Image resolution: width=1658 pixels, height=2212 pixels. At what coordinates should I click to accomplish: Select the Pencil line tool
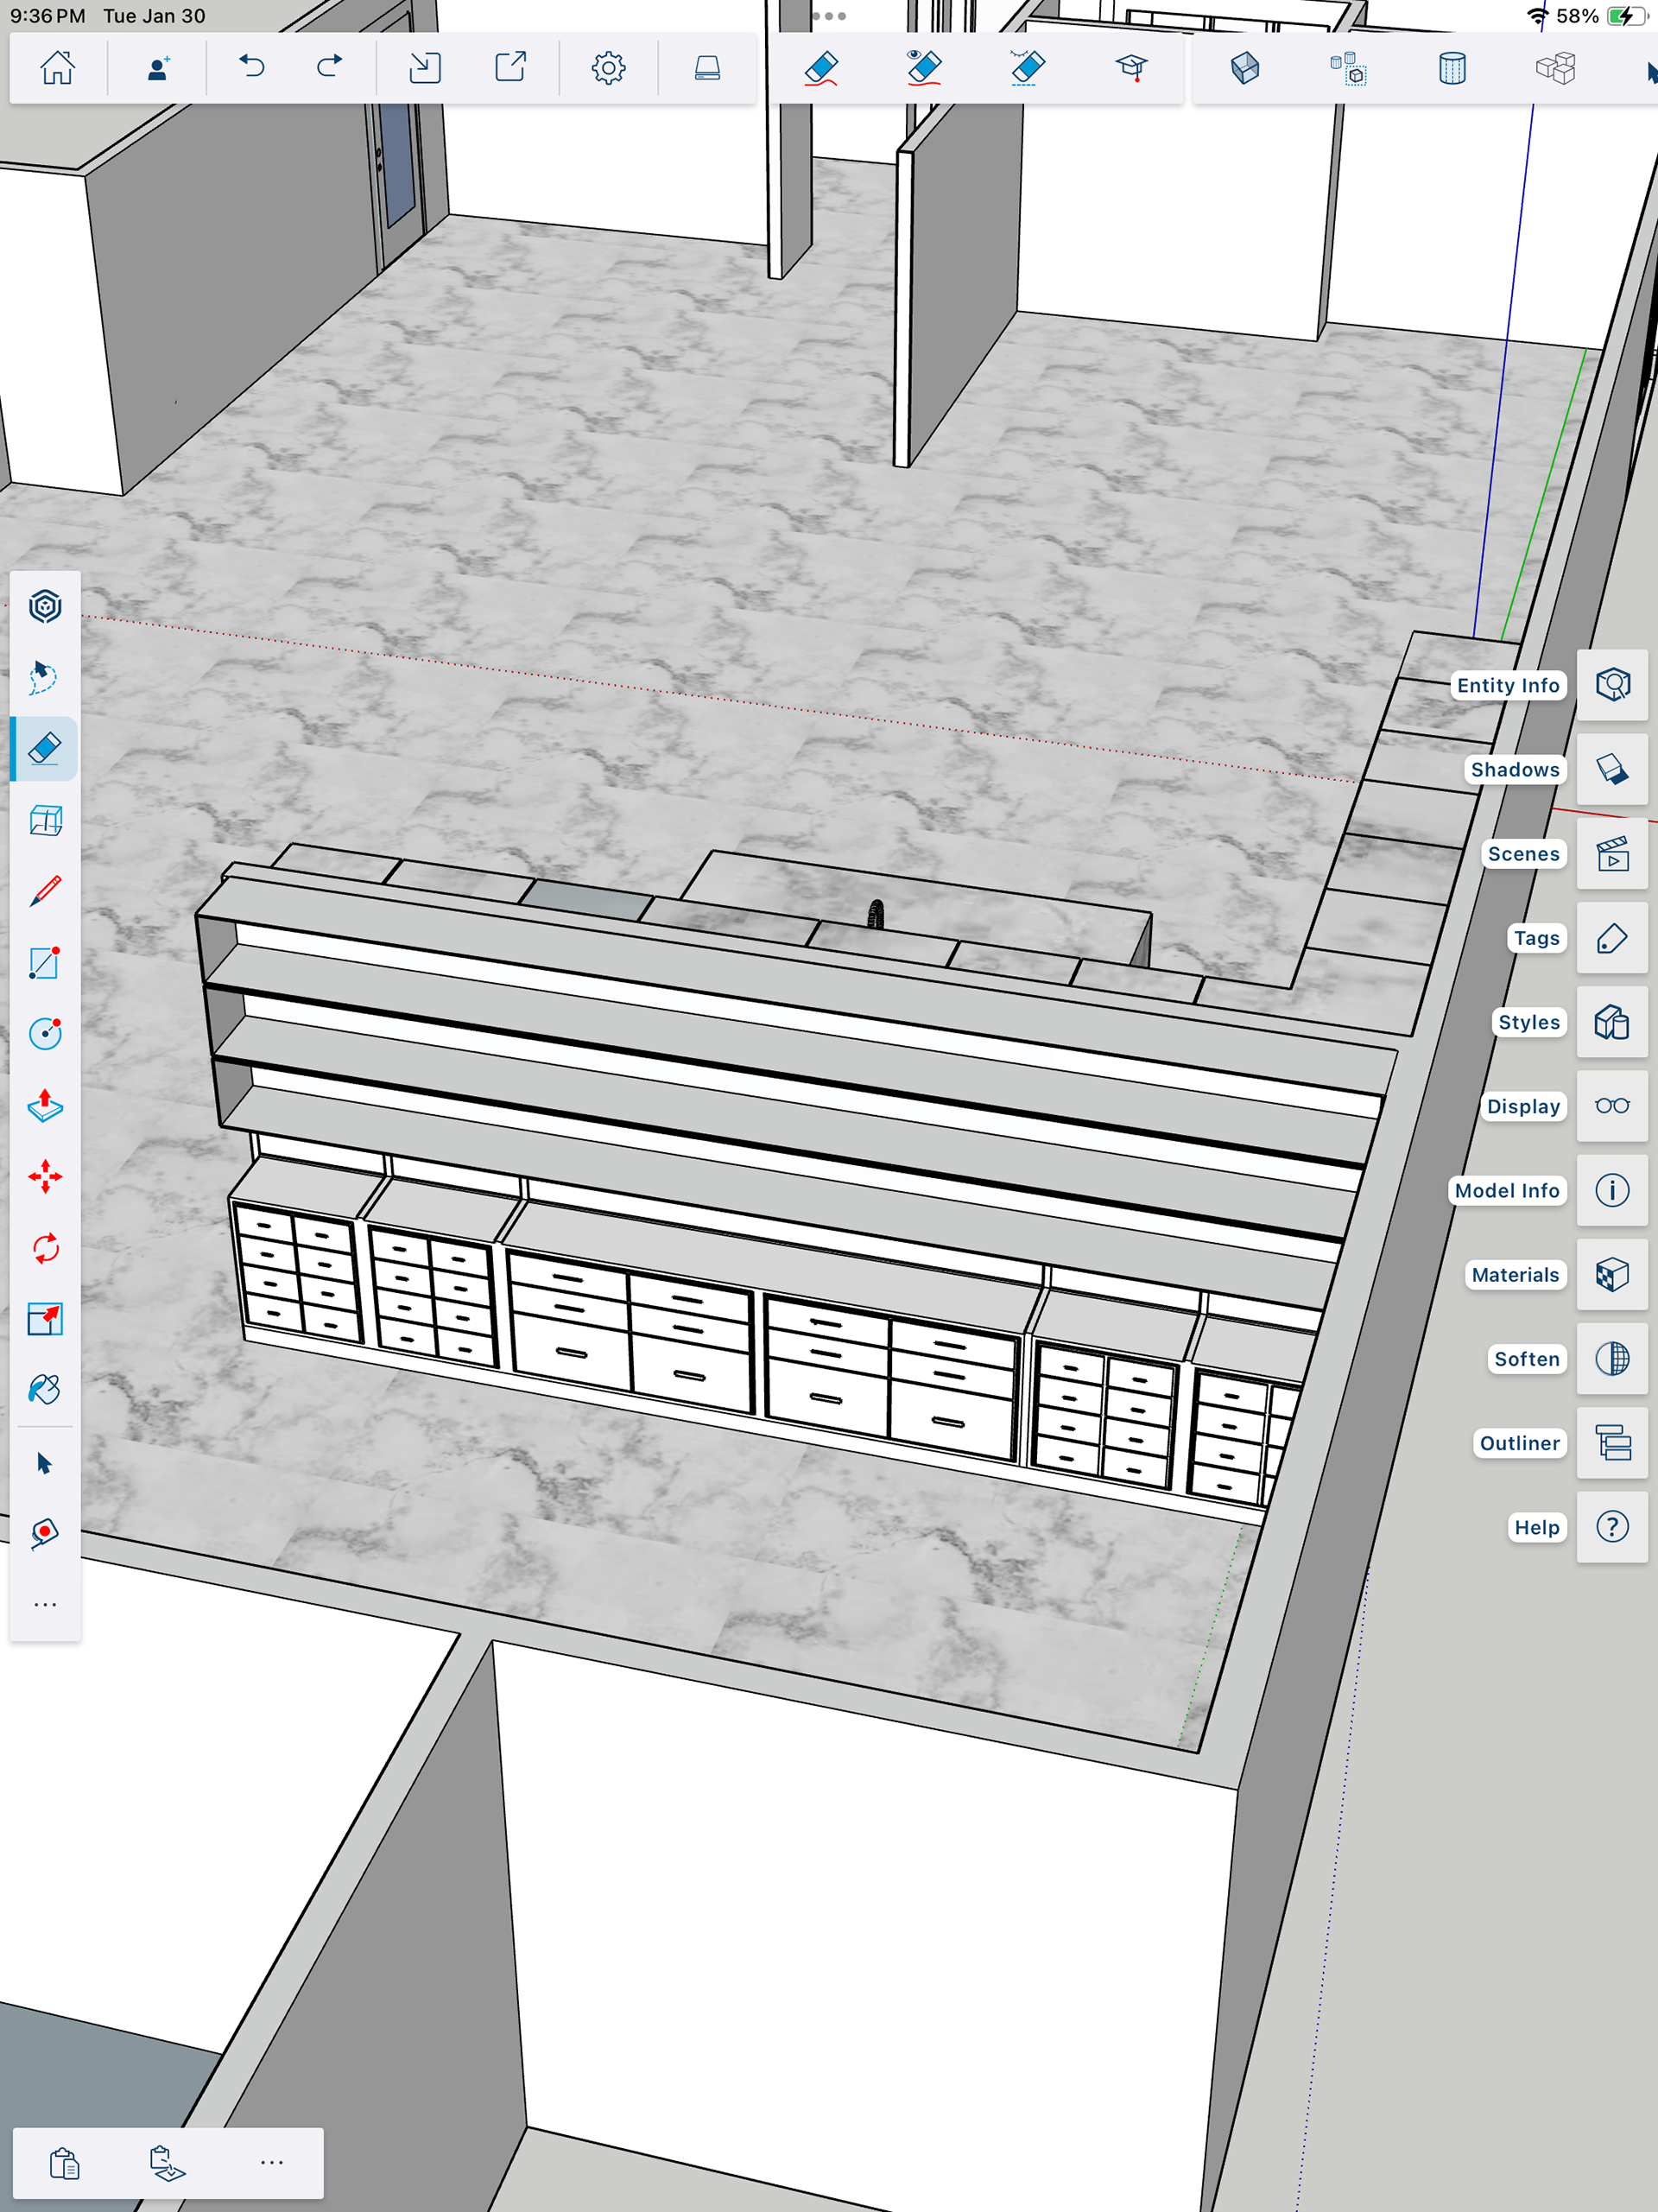44,891
